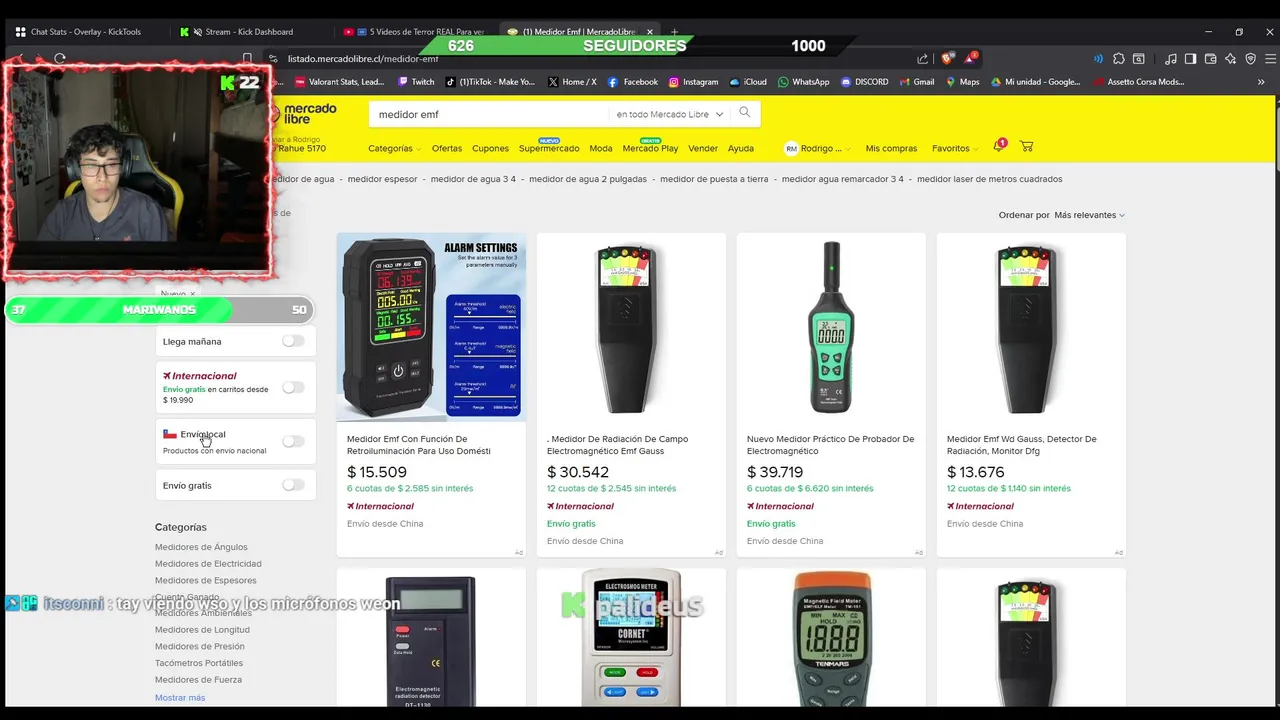Expand categories with Mostrar más
The width and height of the screenshot is (1280, 720).
click(x=180, y=697)
